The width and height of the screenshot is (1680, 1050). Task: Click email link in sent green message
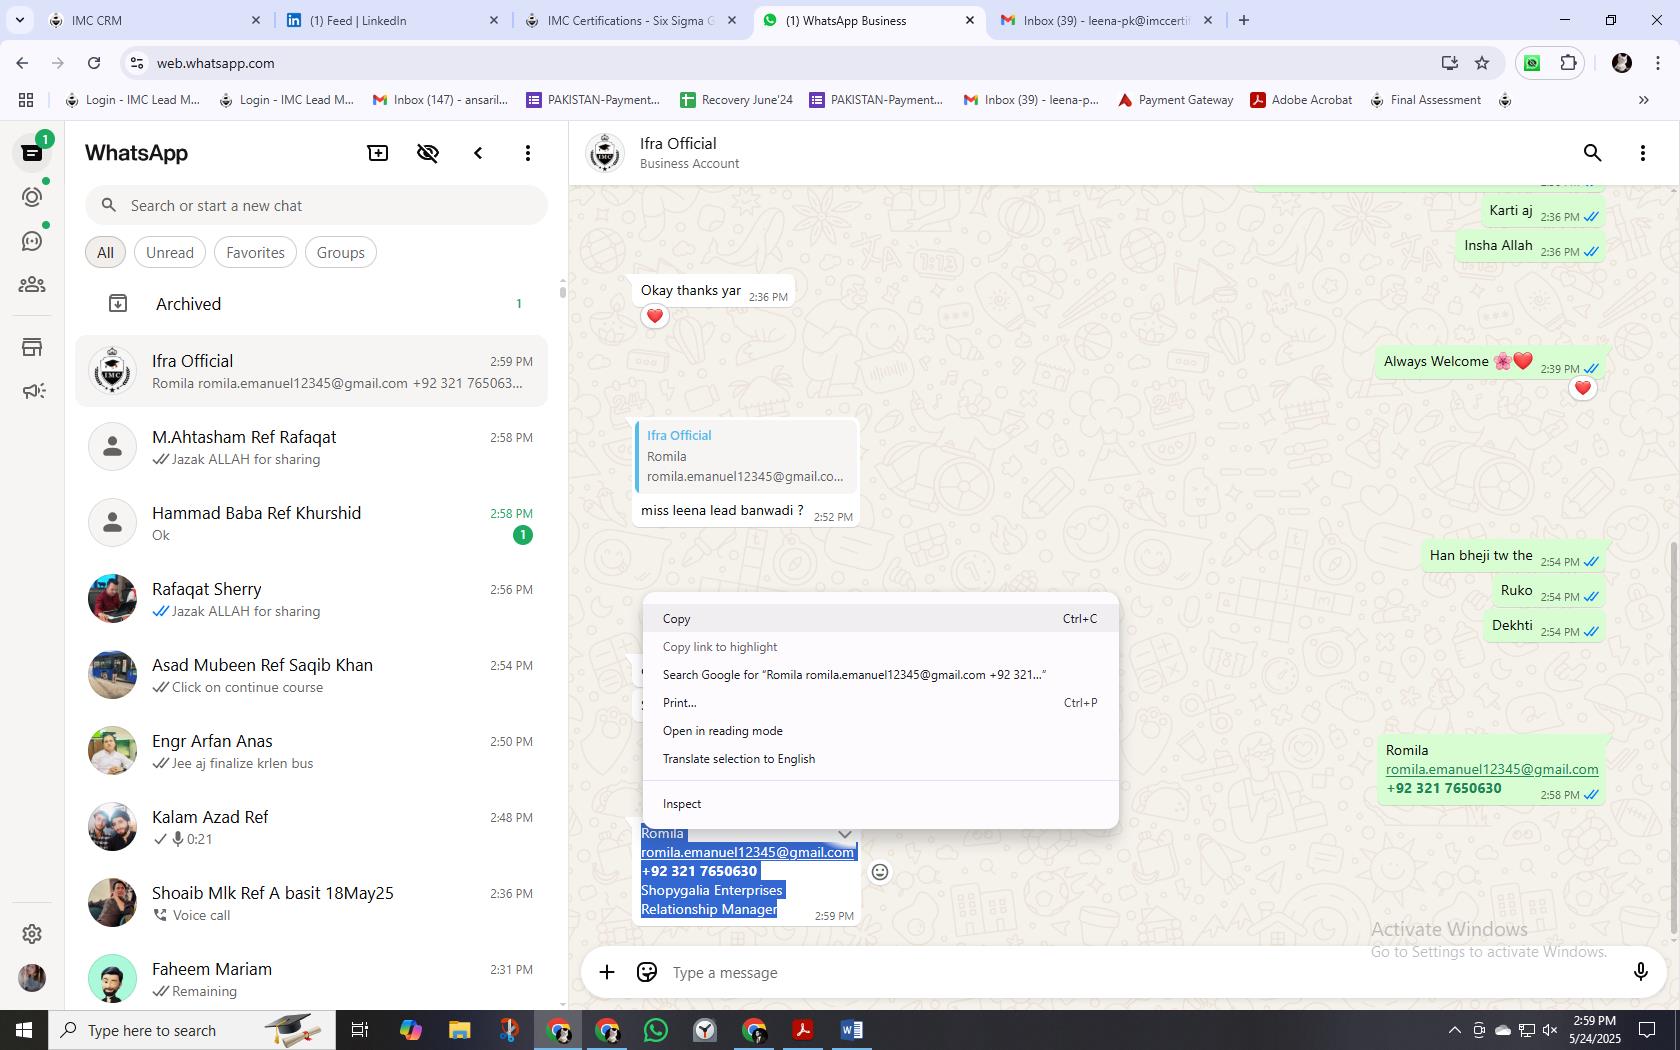[x=1492, y=769]
